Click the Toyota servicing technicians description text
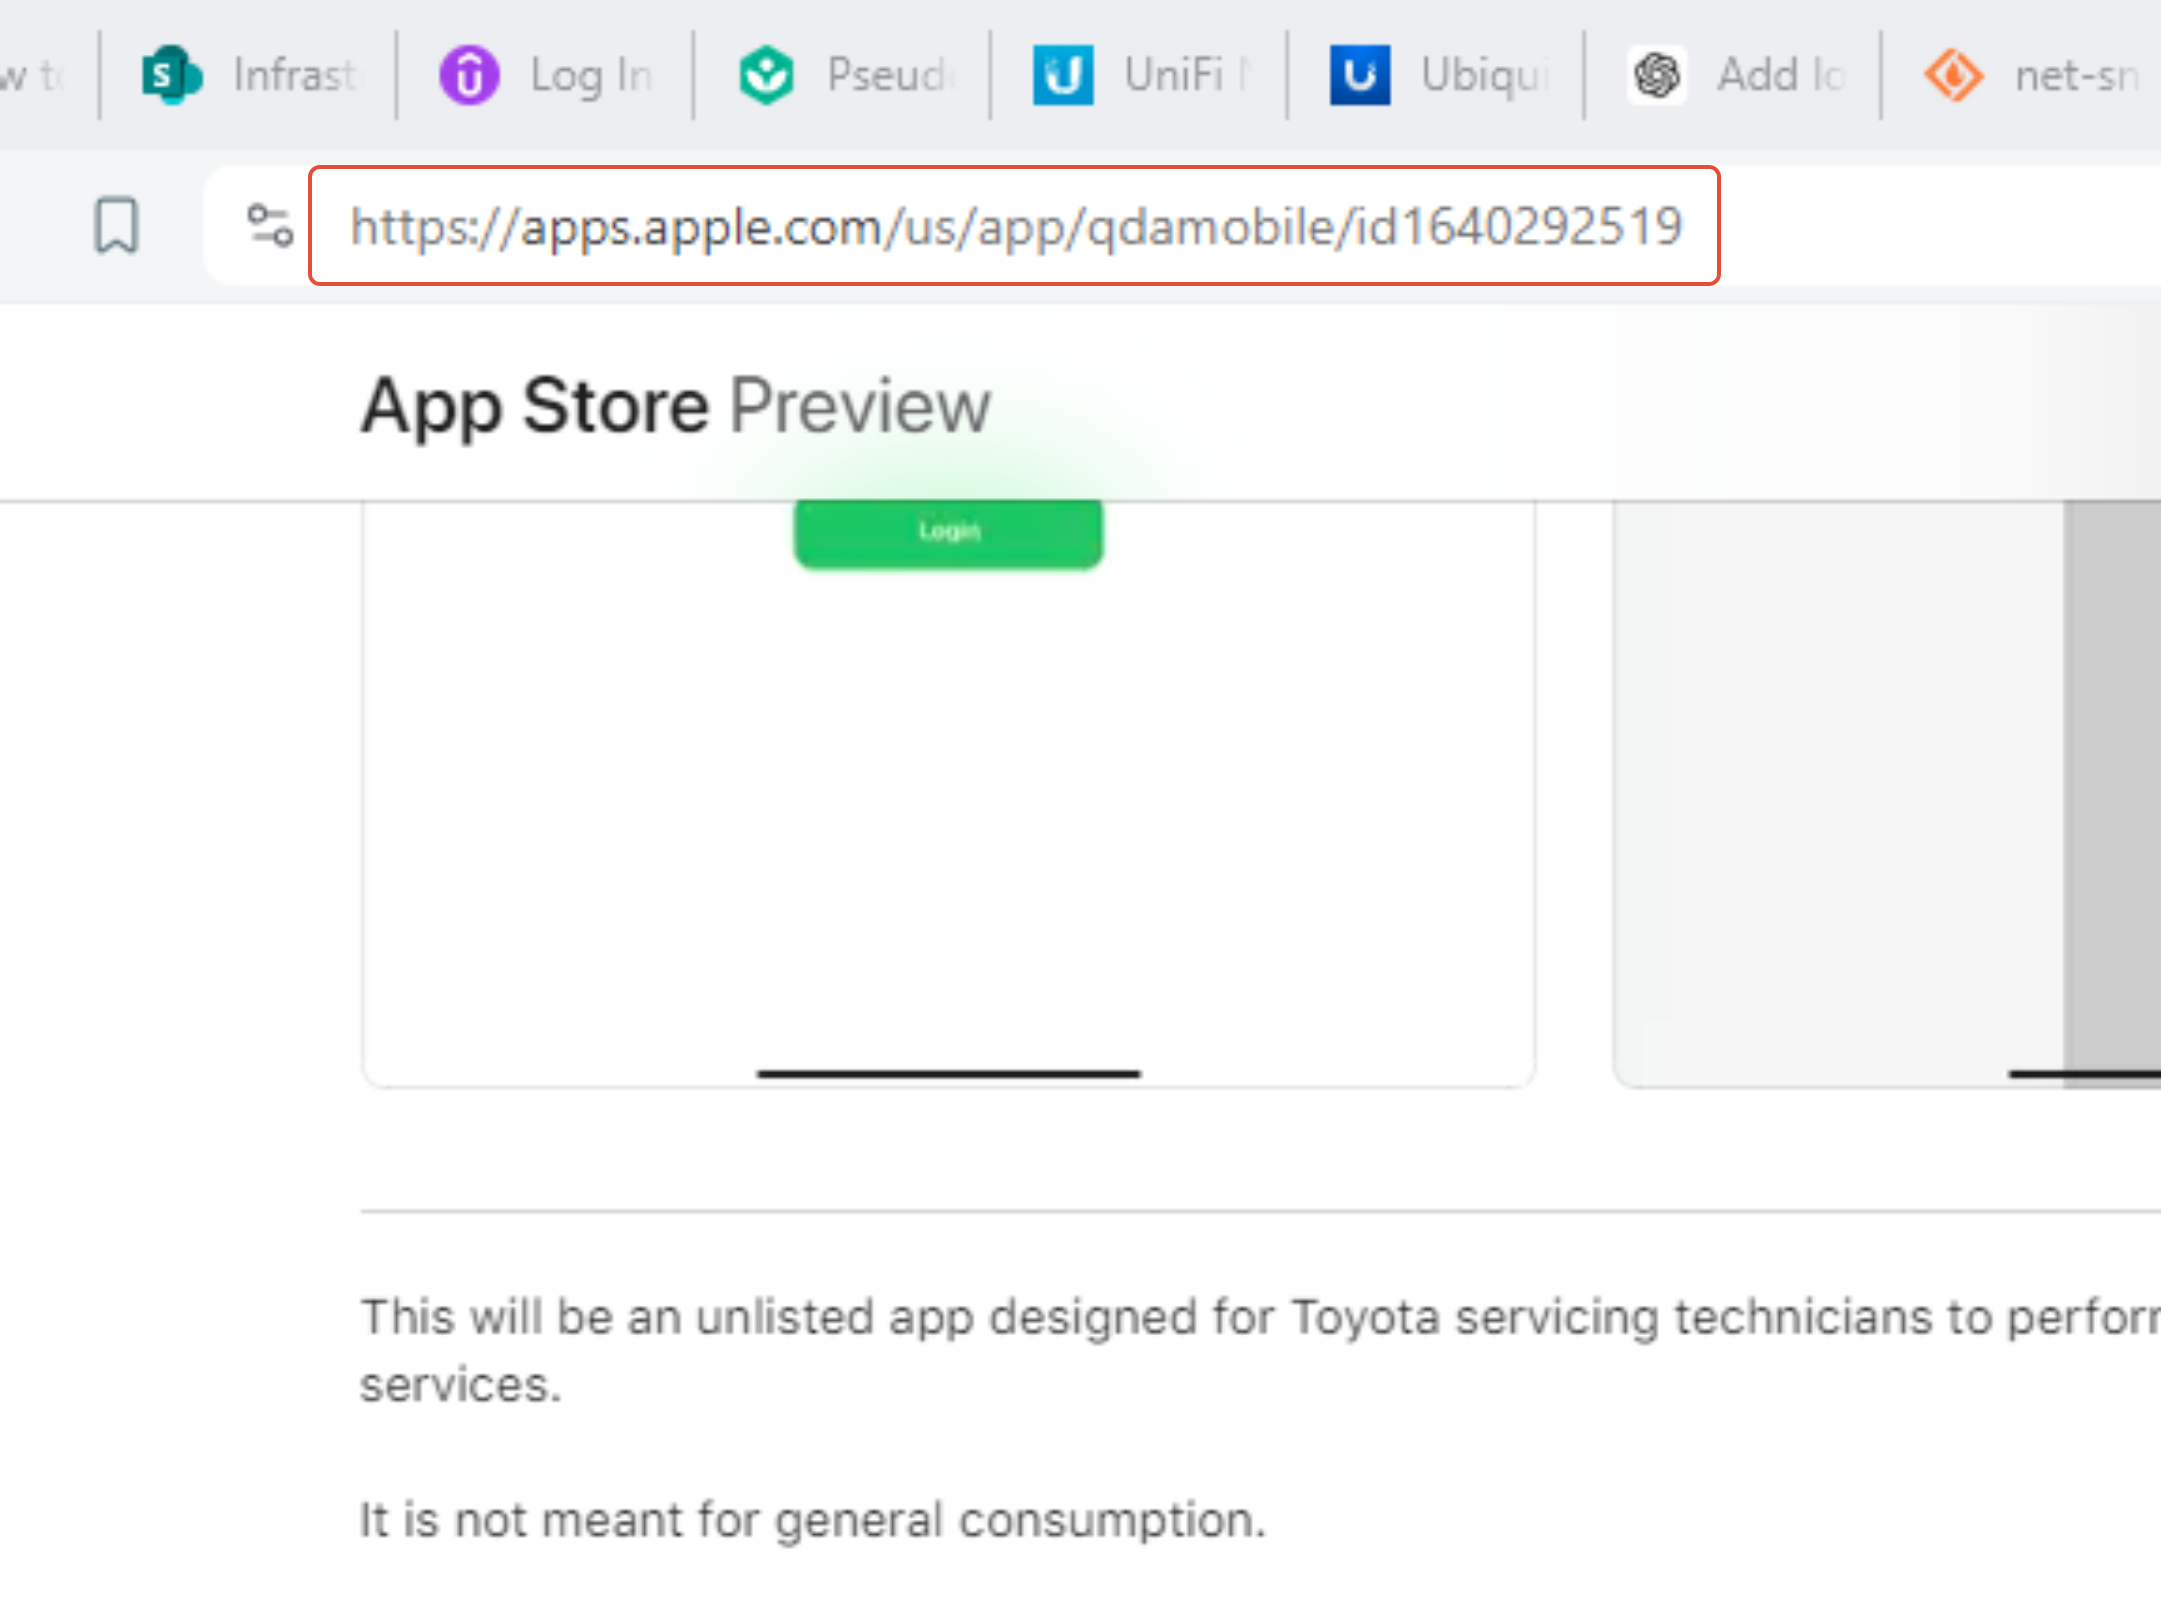Screen dimensions: 2161x1604 click(1258, 1317)
